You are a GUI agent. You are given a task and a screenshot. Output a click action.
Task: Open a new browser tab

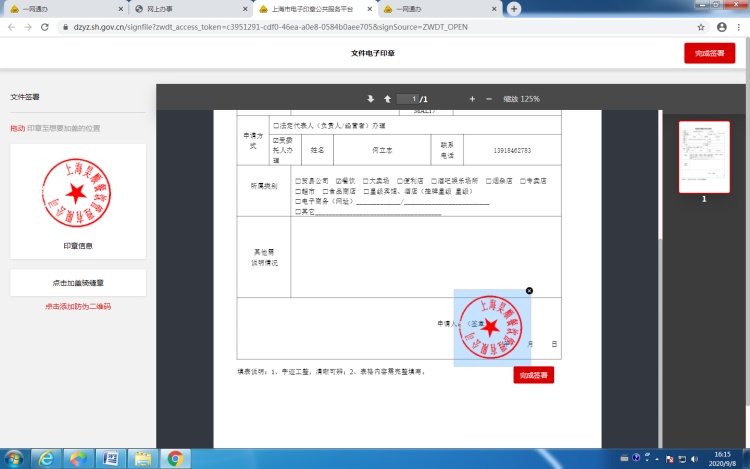pyautogui.click(x=514, y=8)
